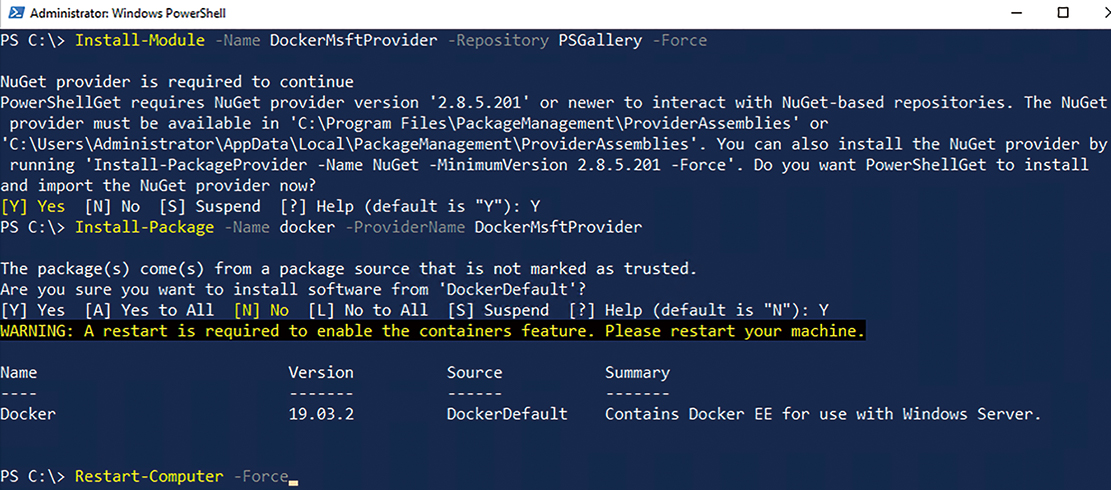Click the highlighted '[Y] Yes' NuGet prompt option
This screenshot has height=490, width=1111.
[x=33, y=207]
